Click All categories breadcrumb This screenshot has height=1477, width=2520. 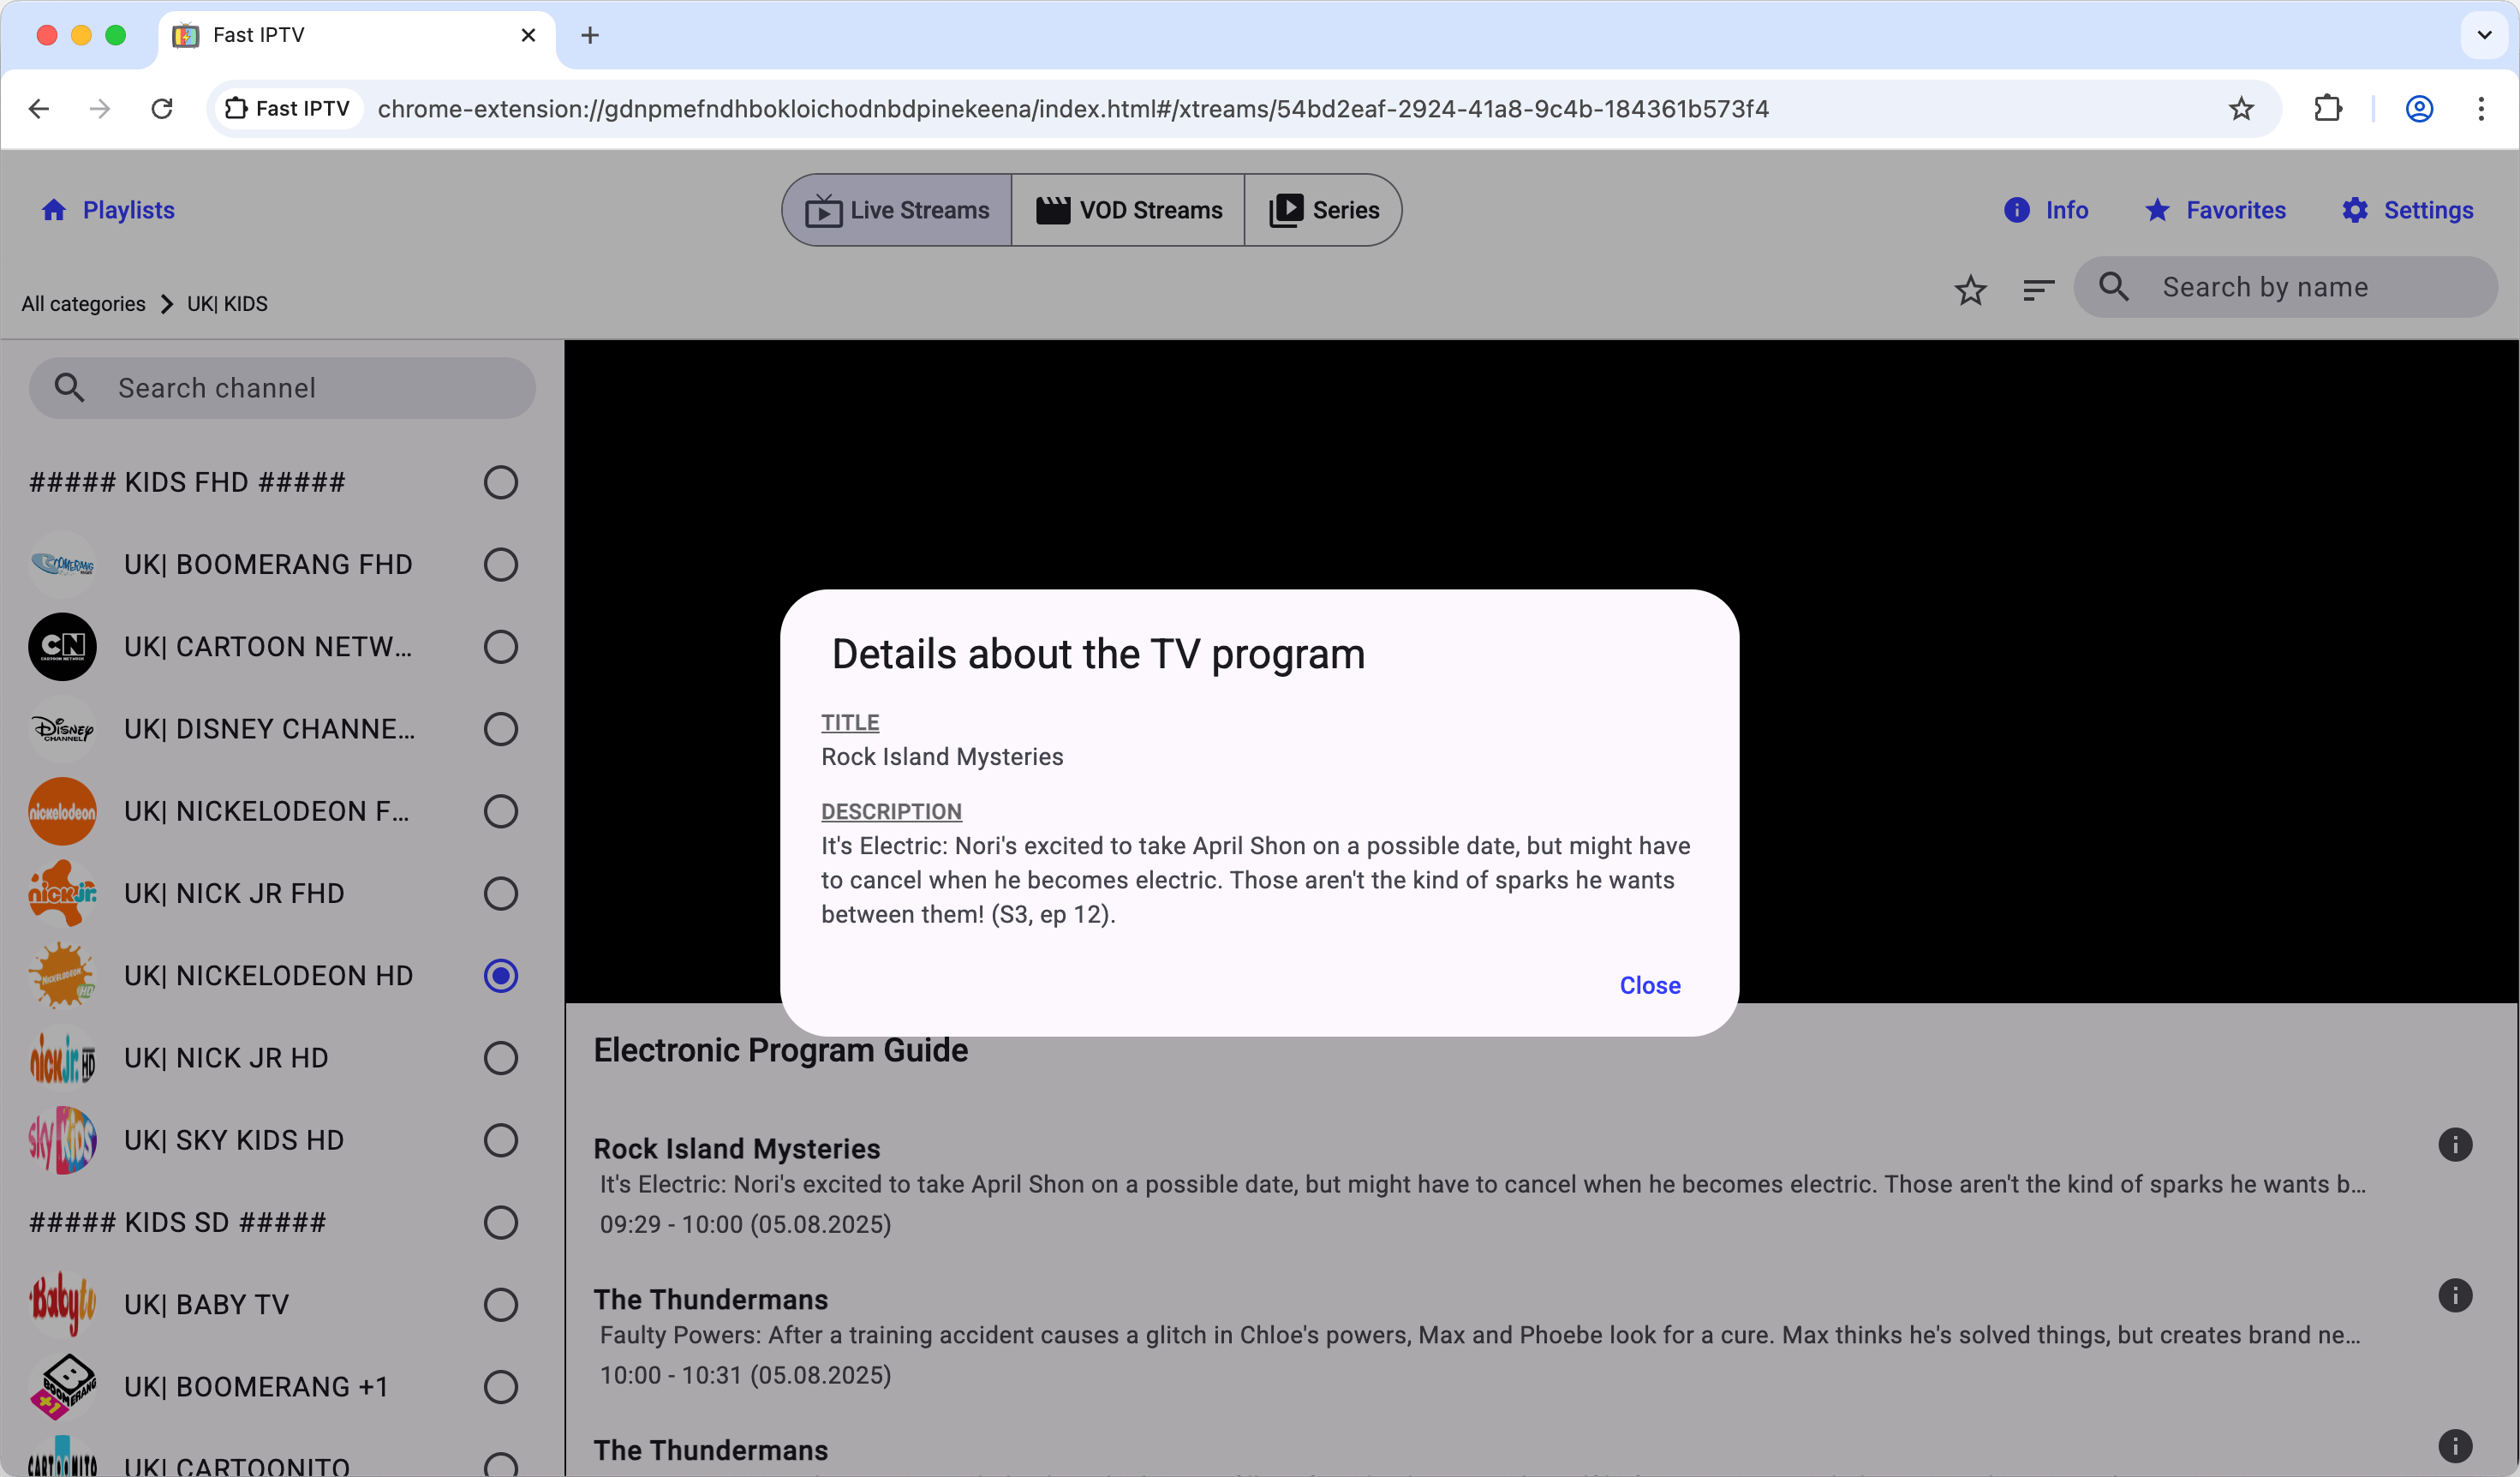pos(83,304)
